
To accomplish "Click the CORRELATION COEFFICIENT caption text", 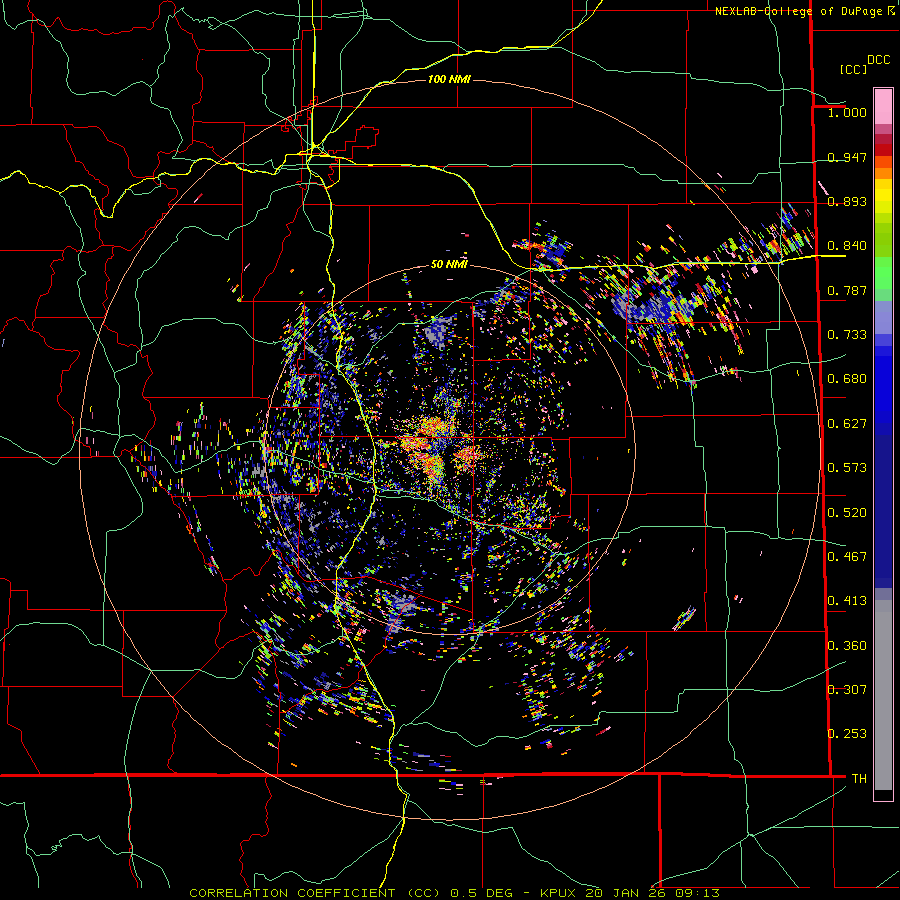I will (292, 893).
